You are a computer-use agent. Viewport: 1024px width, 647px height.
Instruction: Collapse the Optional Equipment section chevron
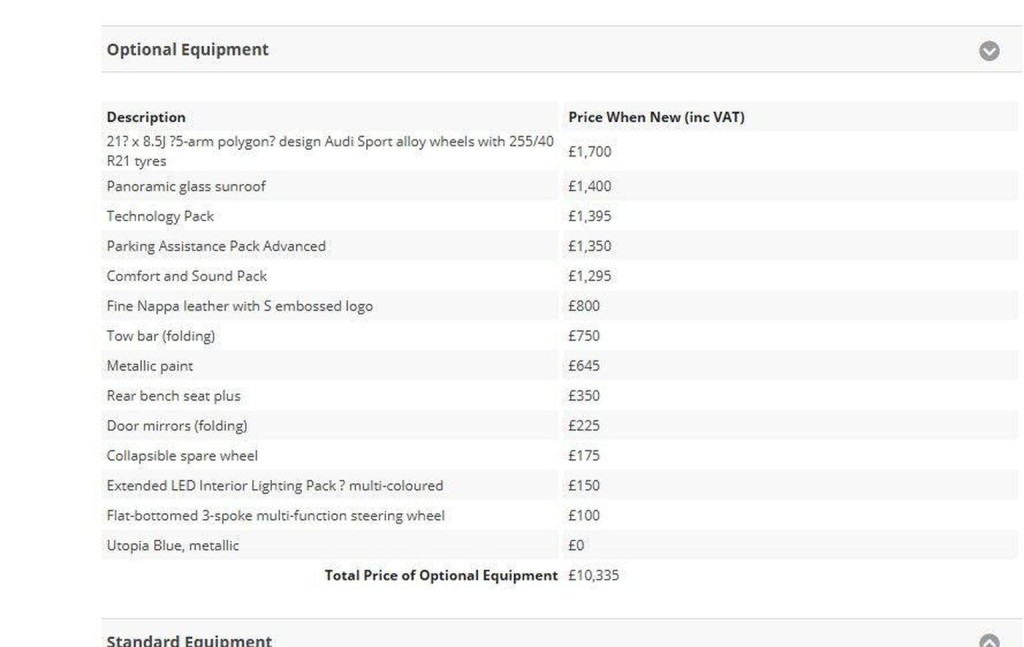(989, 51)
